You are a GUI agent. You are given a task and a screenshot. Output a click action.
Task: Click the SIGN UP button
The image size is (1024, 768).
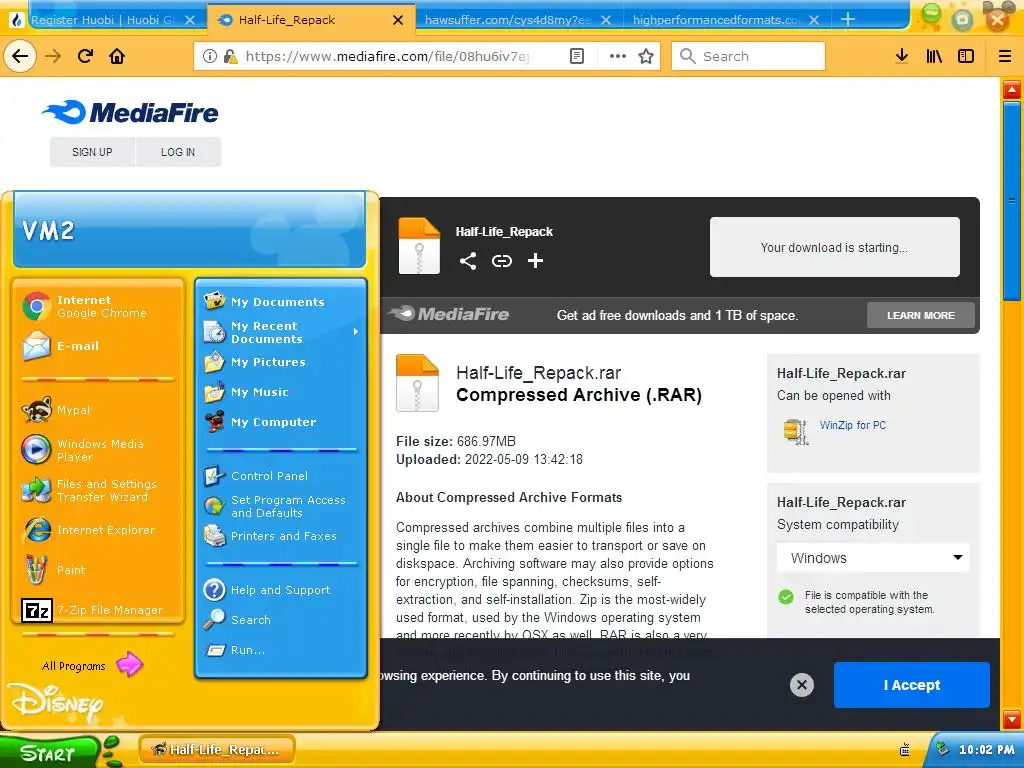click(x=92, y=152)
